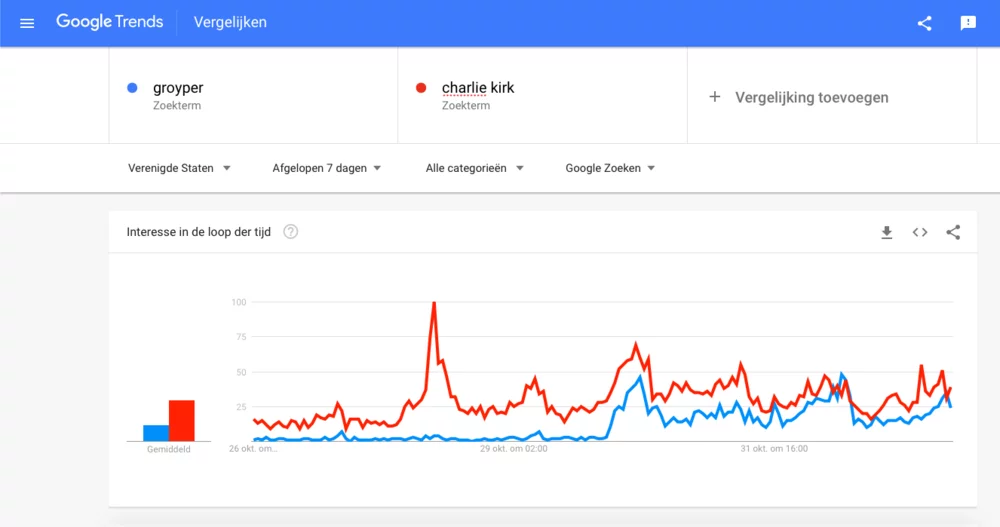Expand the Alle categorieën dropdown
Image resolution: width=1000 pixels, height=527 pixels.
[x=475, y=168]
